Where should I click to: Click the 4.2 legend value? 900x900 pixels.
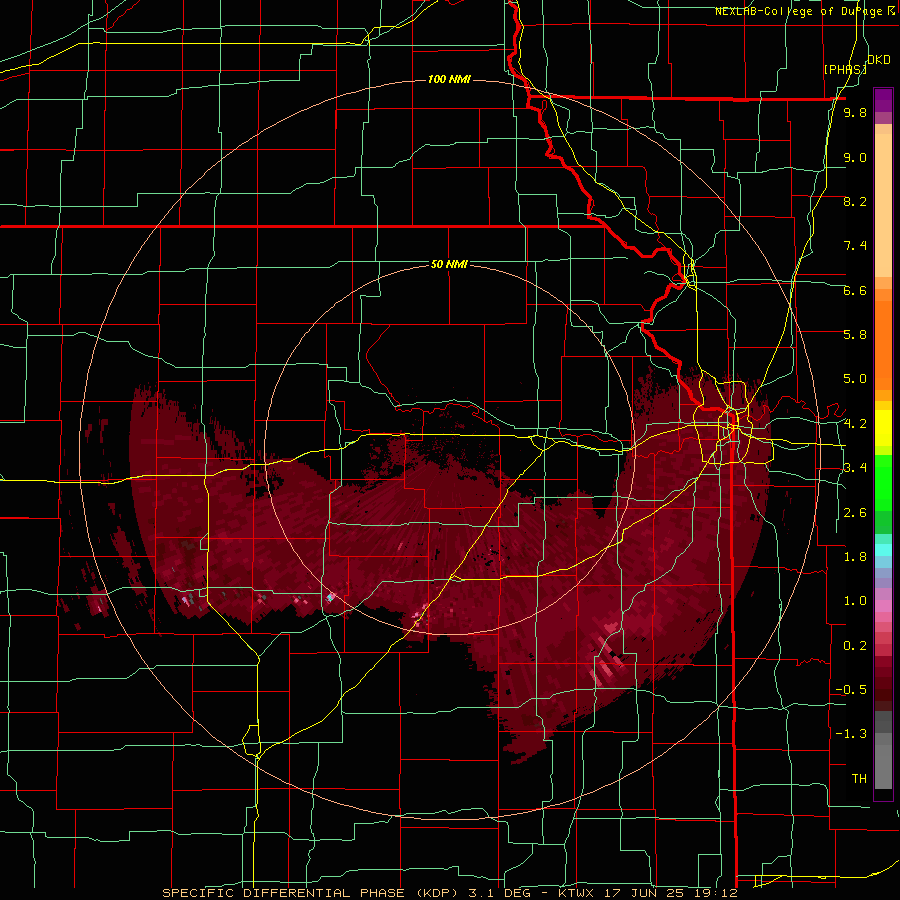coord(855,424)
